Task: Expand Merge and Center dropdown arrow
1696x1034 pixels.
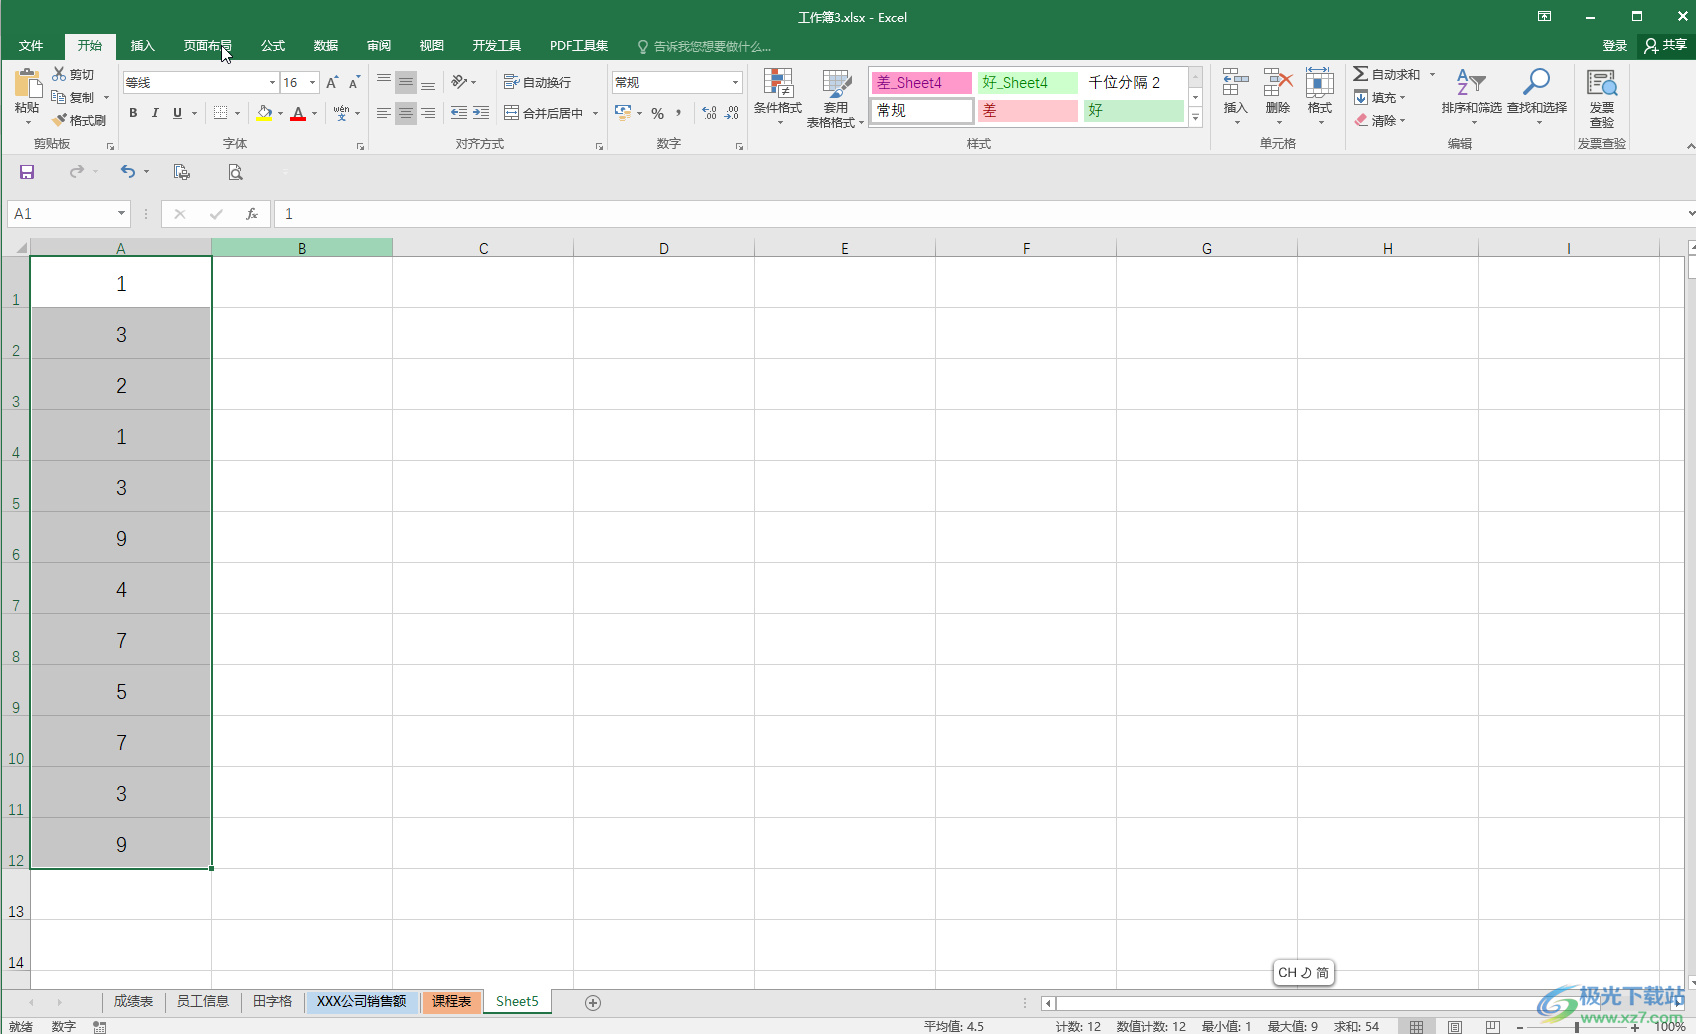Action: pyautogui.click(x=595, y=113)
